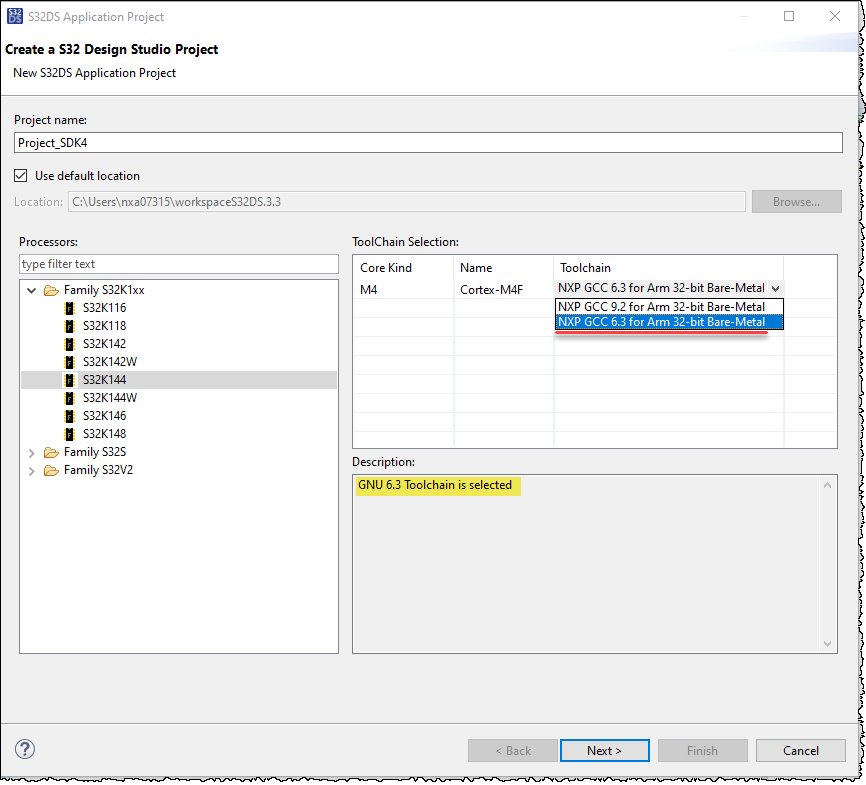Click Description scrollbar down arrow

click(x=827, y=643)
